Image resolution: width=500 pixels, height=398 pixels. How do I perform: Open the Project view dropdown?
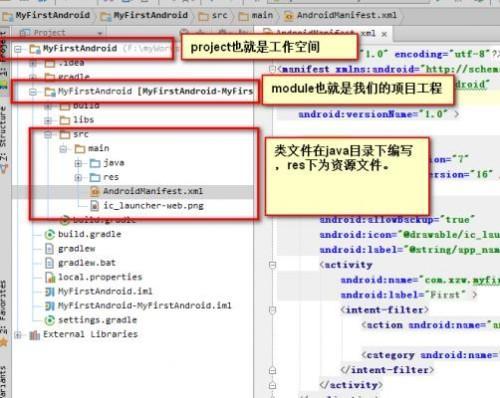(x=99, y=33)
